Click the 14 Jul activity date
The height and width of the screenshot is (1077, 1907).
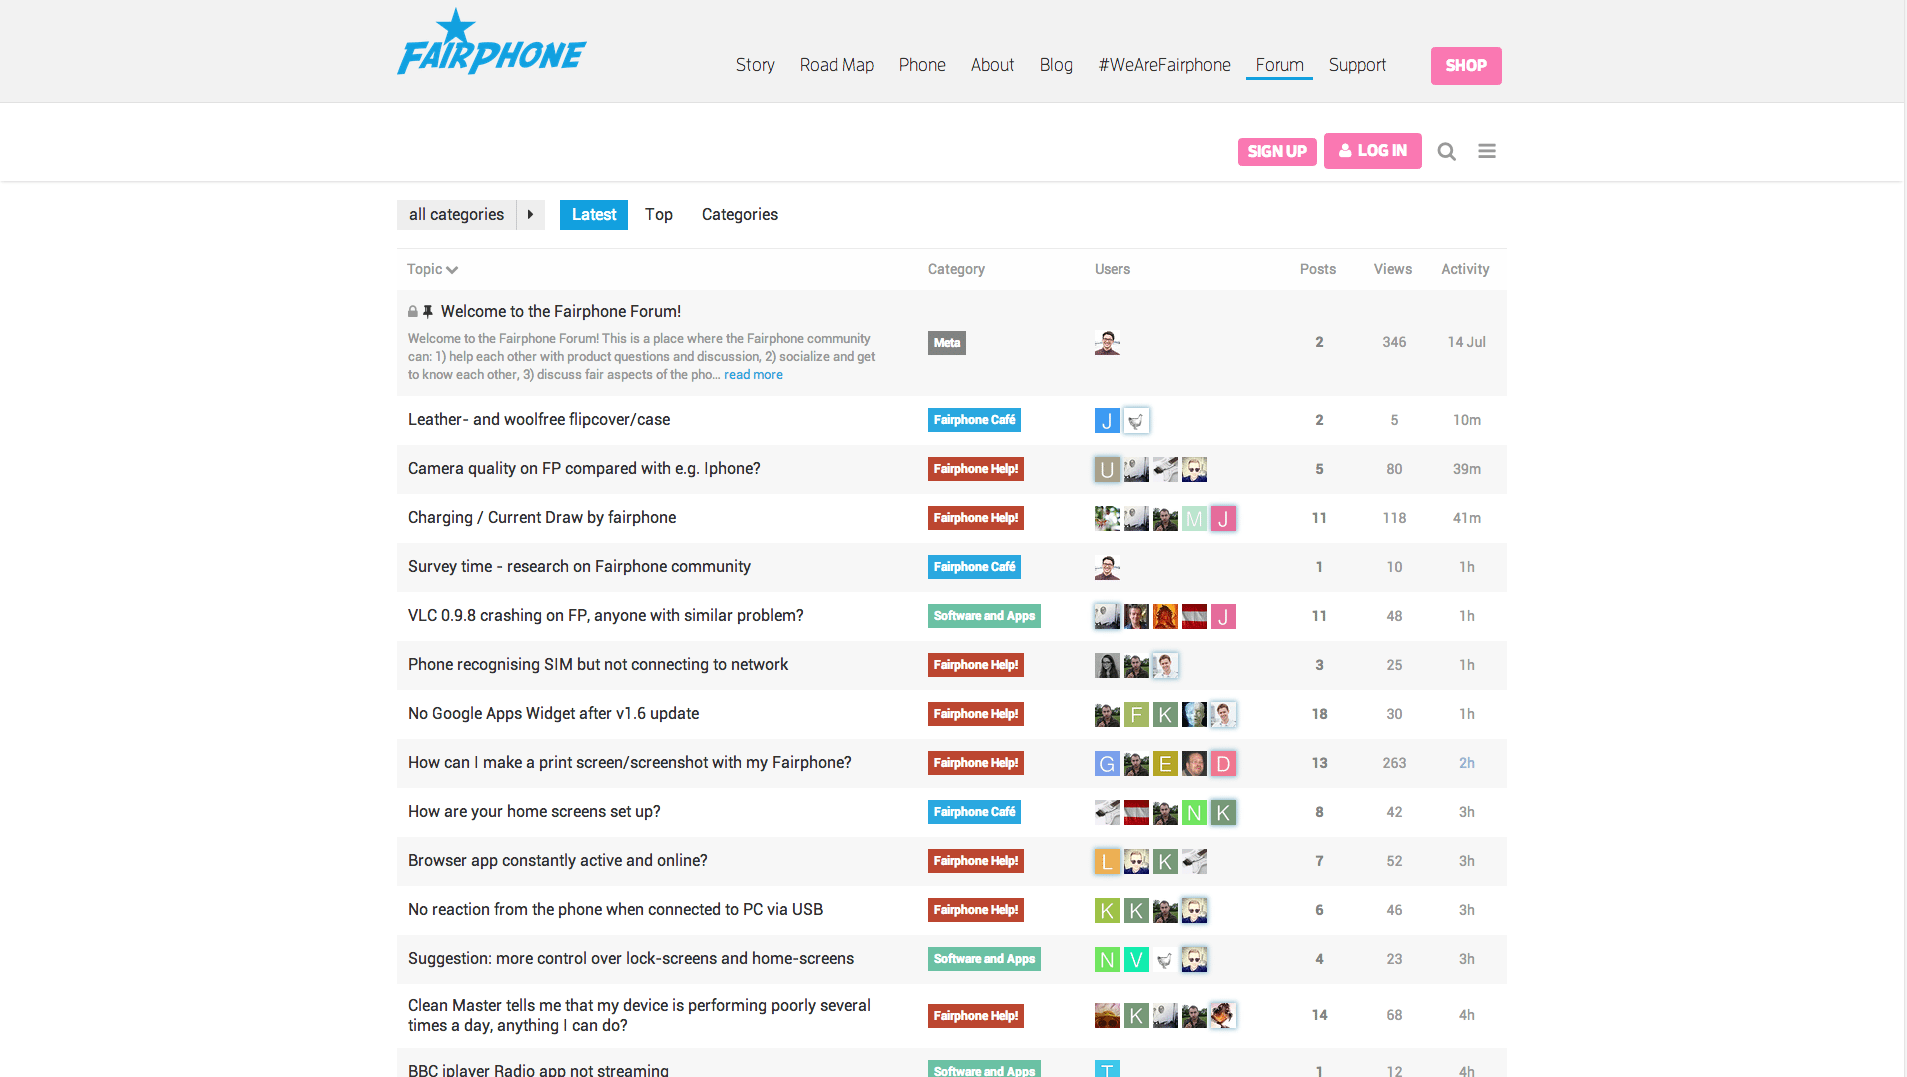click(x=1467, y=342)
